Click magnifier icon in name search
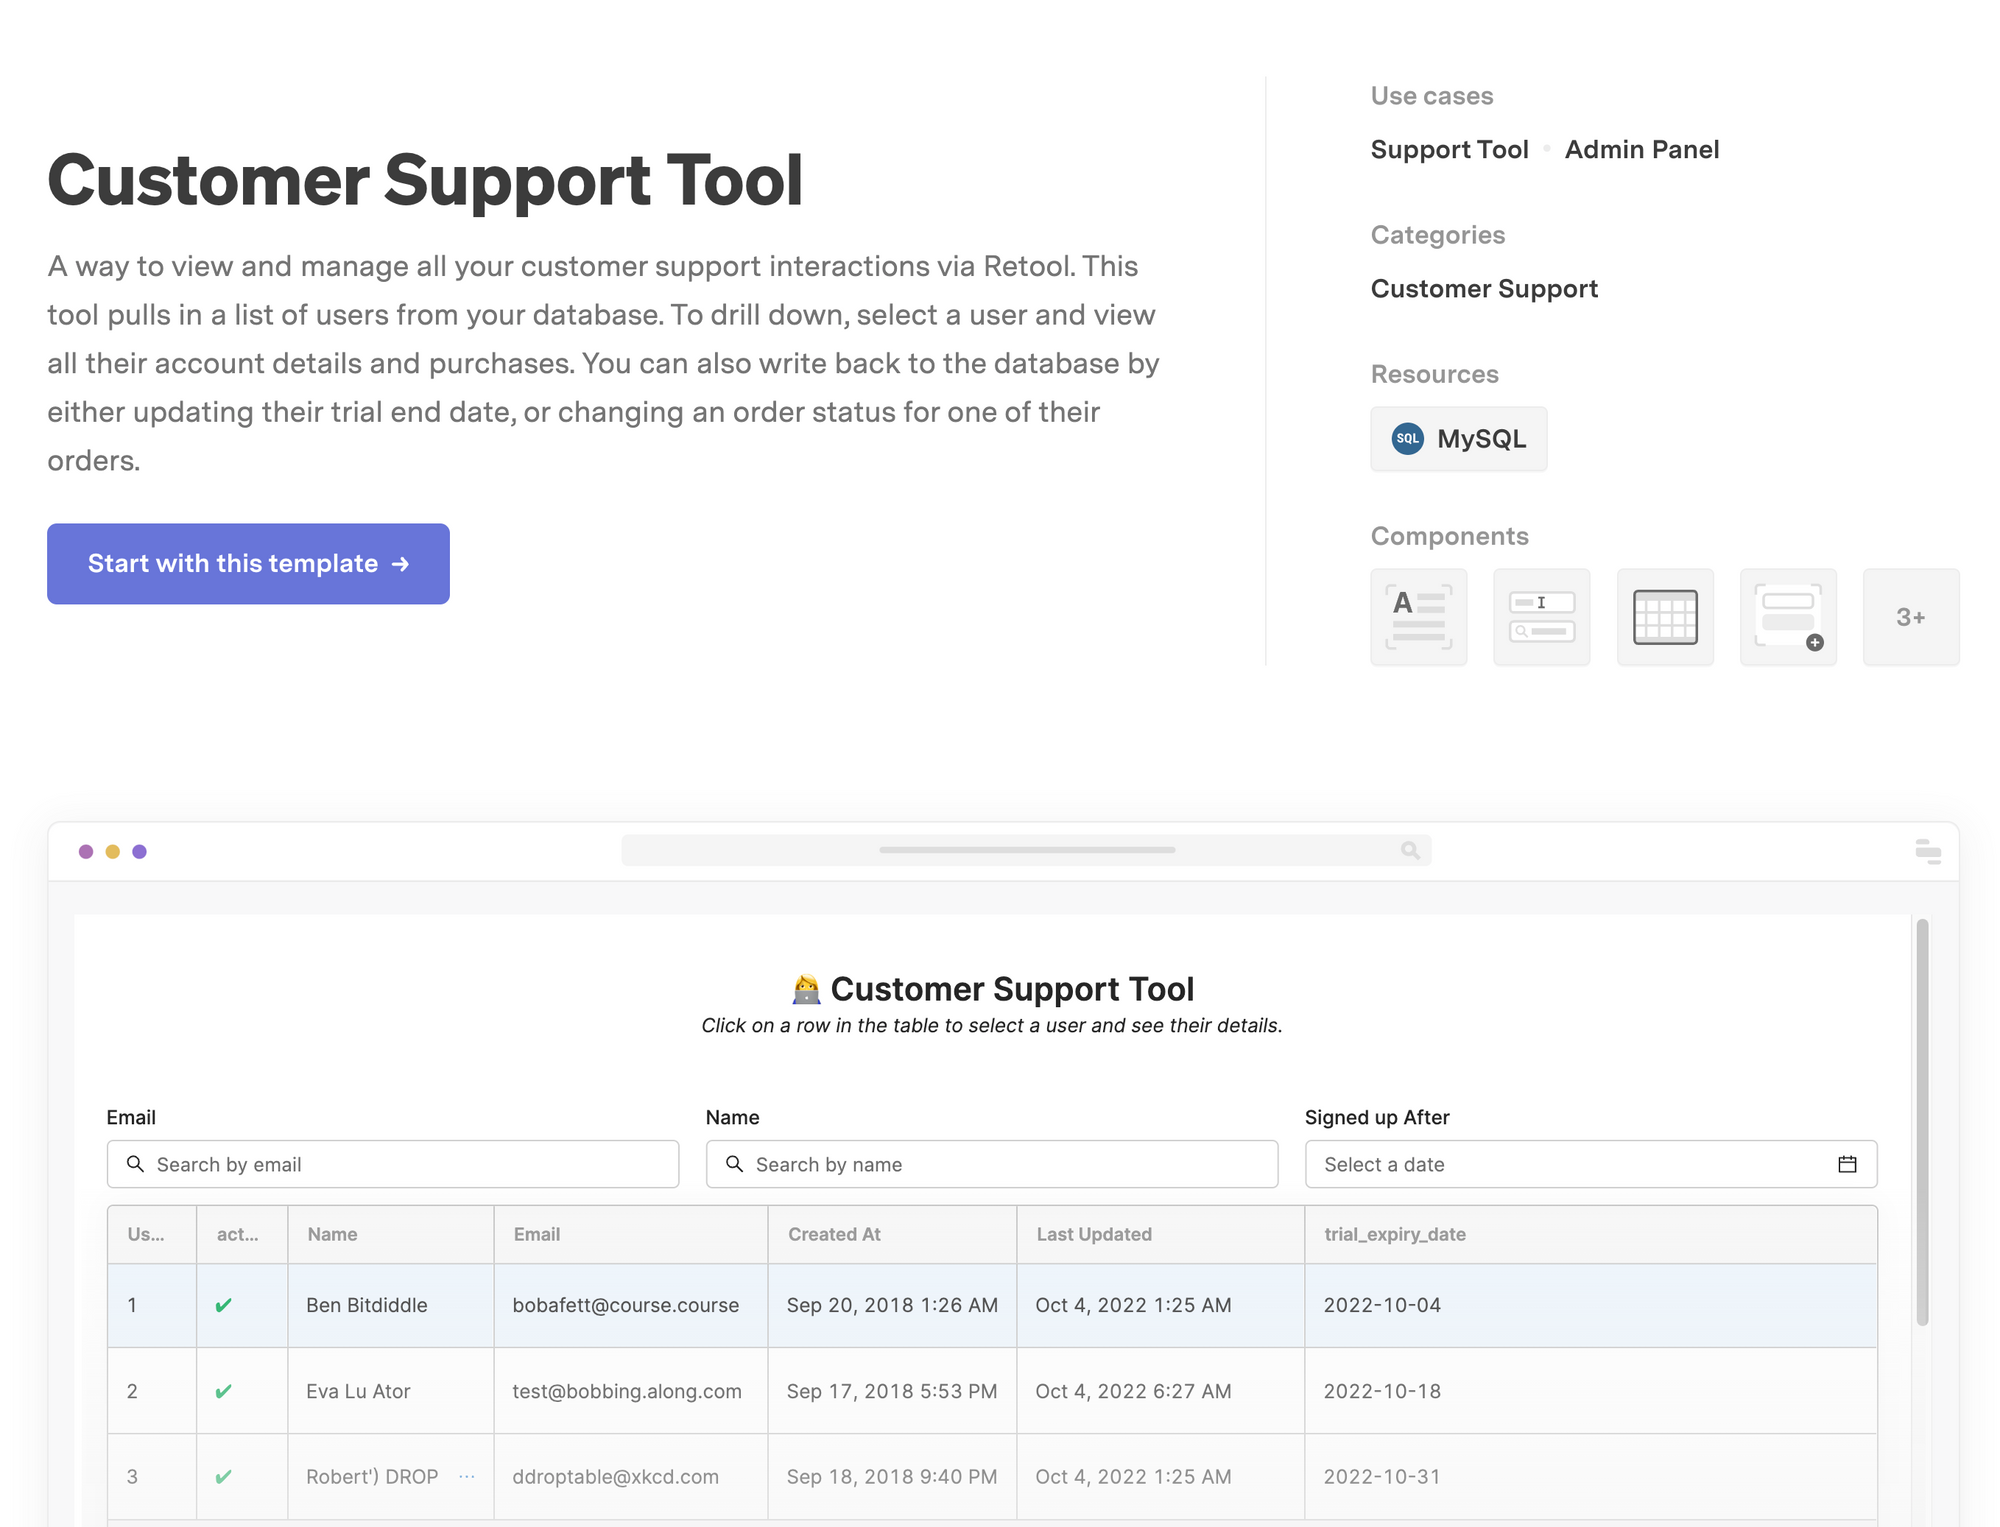 pos(734,1164)
